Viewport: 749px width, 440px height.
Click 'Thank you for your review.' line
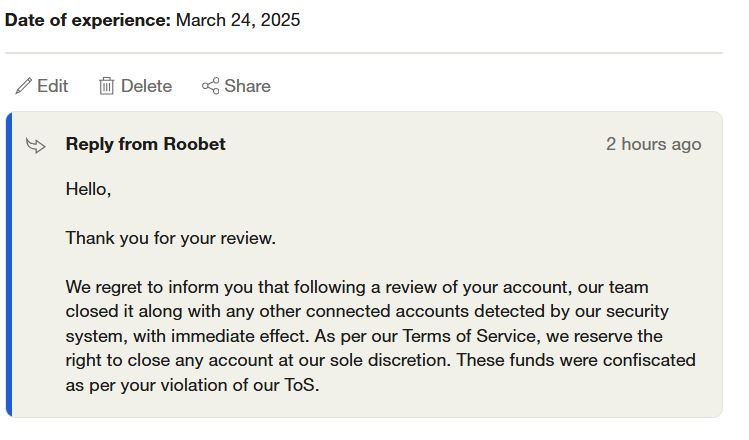point(170,238)
